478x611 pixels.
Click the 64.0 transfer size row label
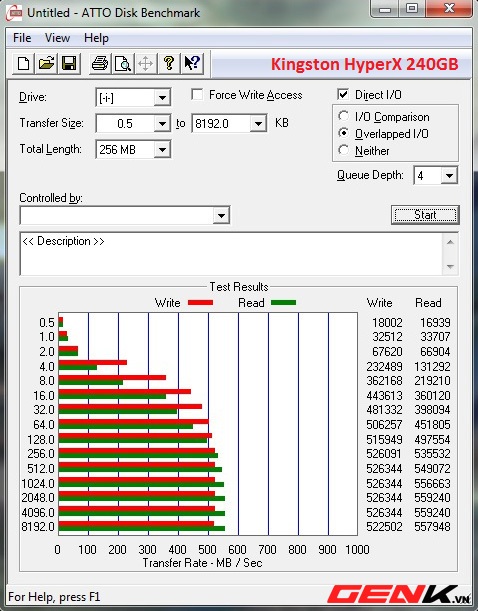(x=44, y=424)
